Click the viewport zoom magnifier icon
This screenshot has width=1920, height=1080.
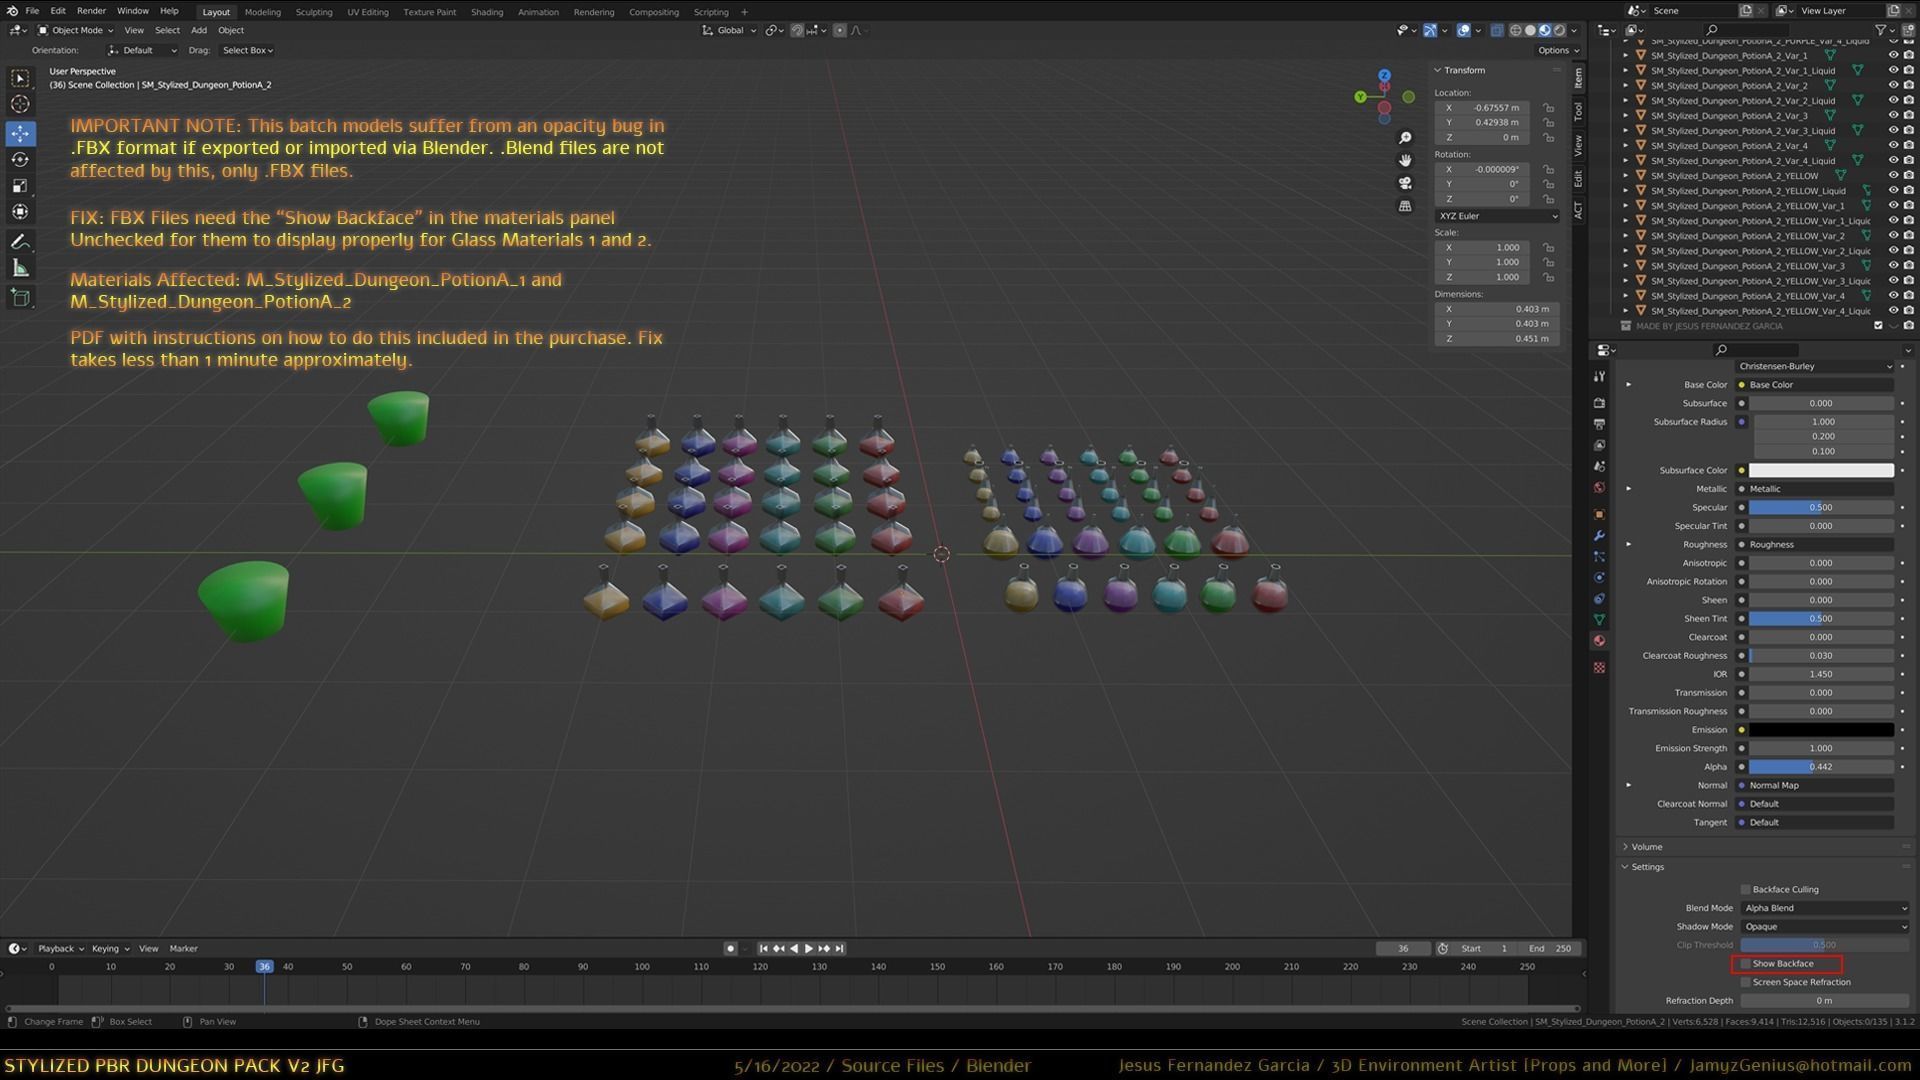[1405, 138]
